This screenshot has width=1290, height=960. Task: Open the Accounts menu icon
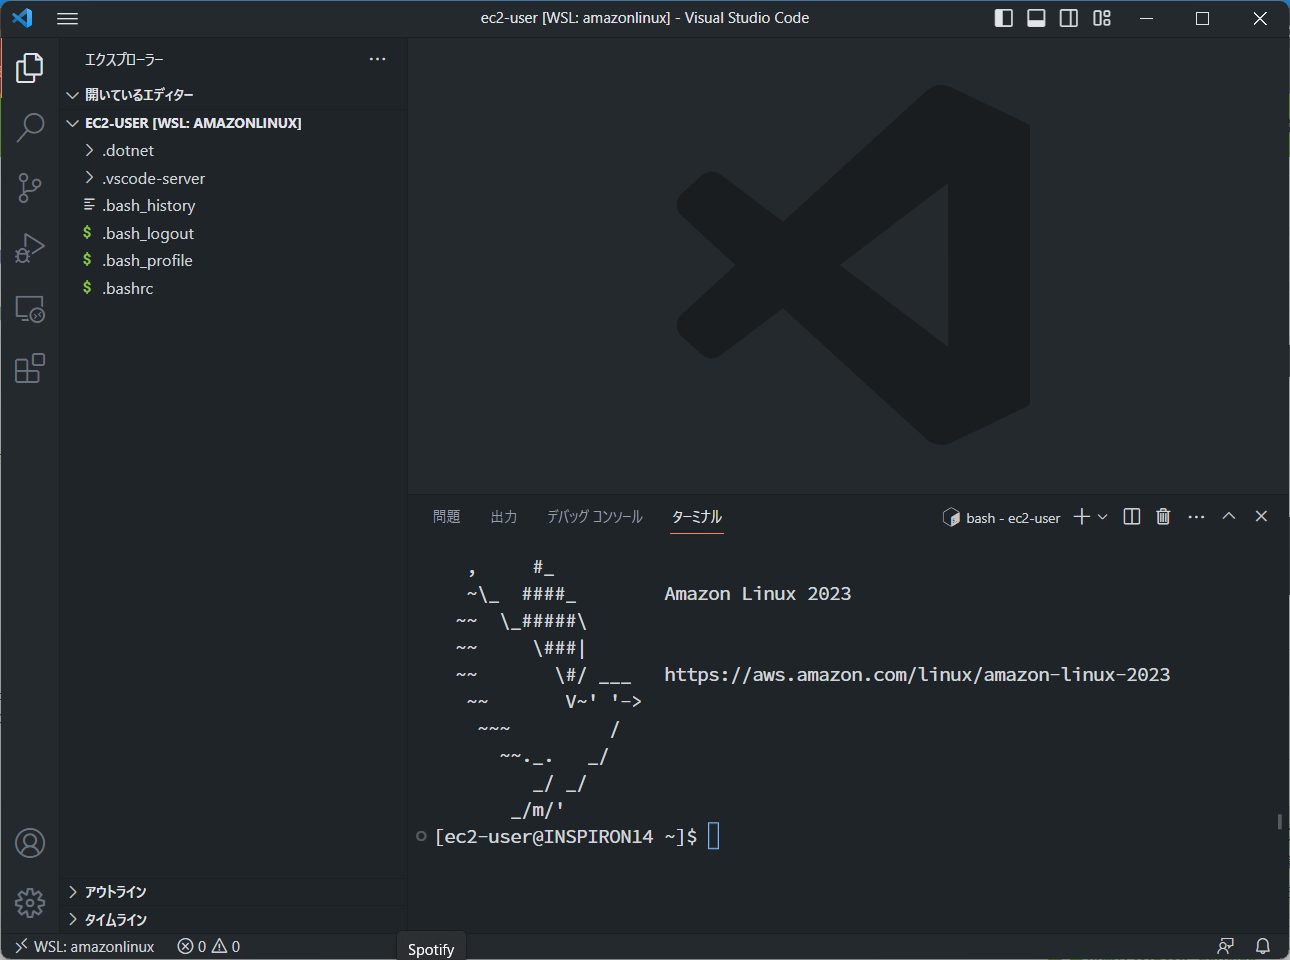point(30,844)
